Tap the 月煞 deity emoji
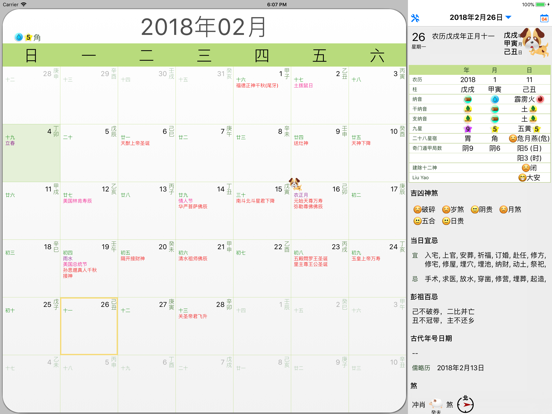The width and height of the screenshot is (552, 414). pyautogui.click(x=503, y=209)
